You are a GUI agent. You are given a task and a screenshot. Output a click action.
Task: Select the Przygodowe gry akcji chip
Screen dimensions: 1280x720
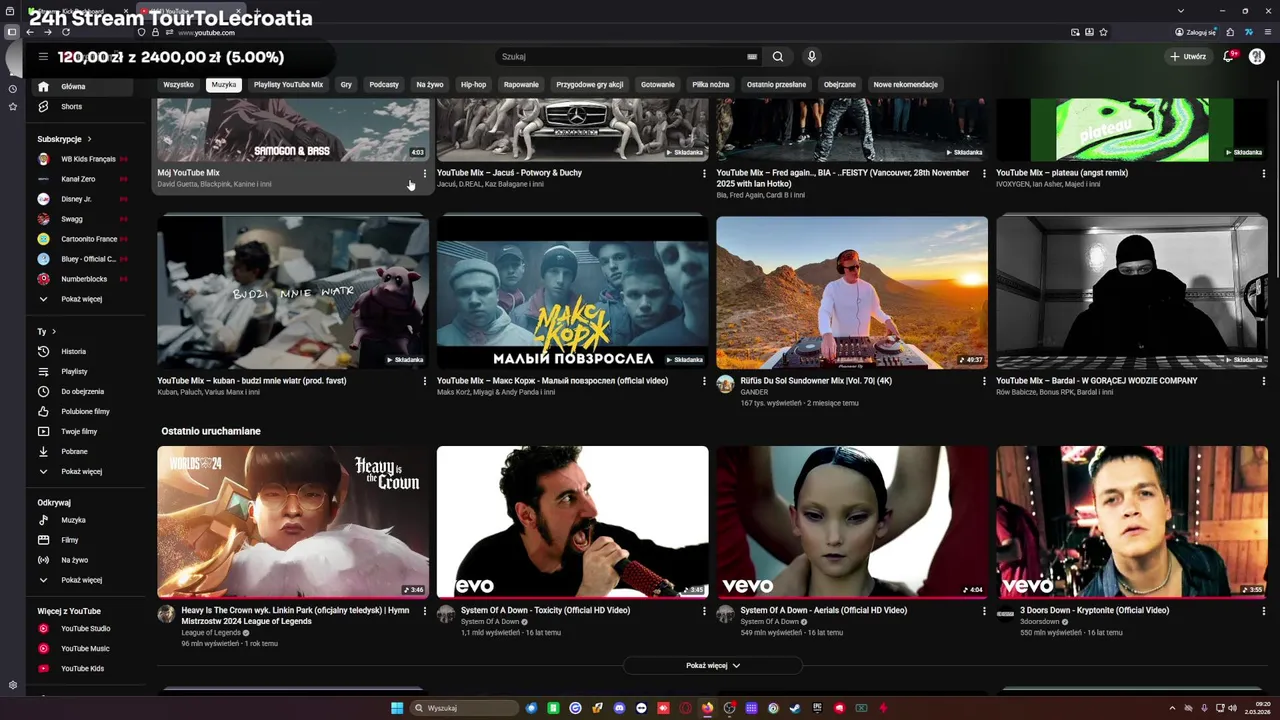click(590, 85)
